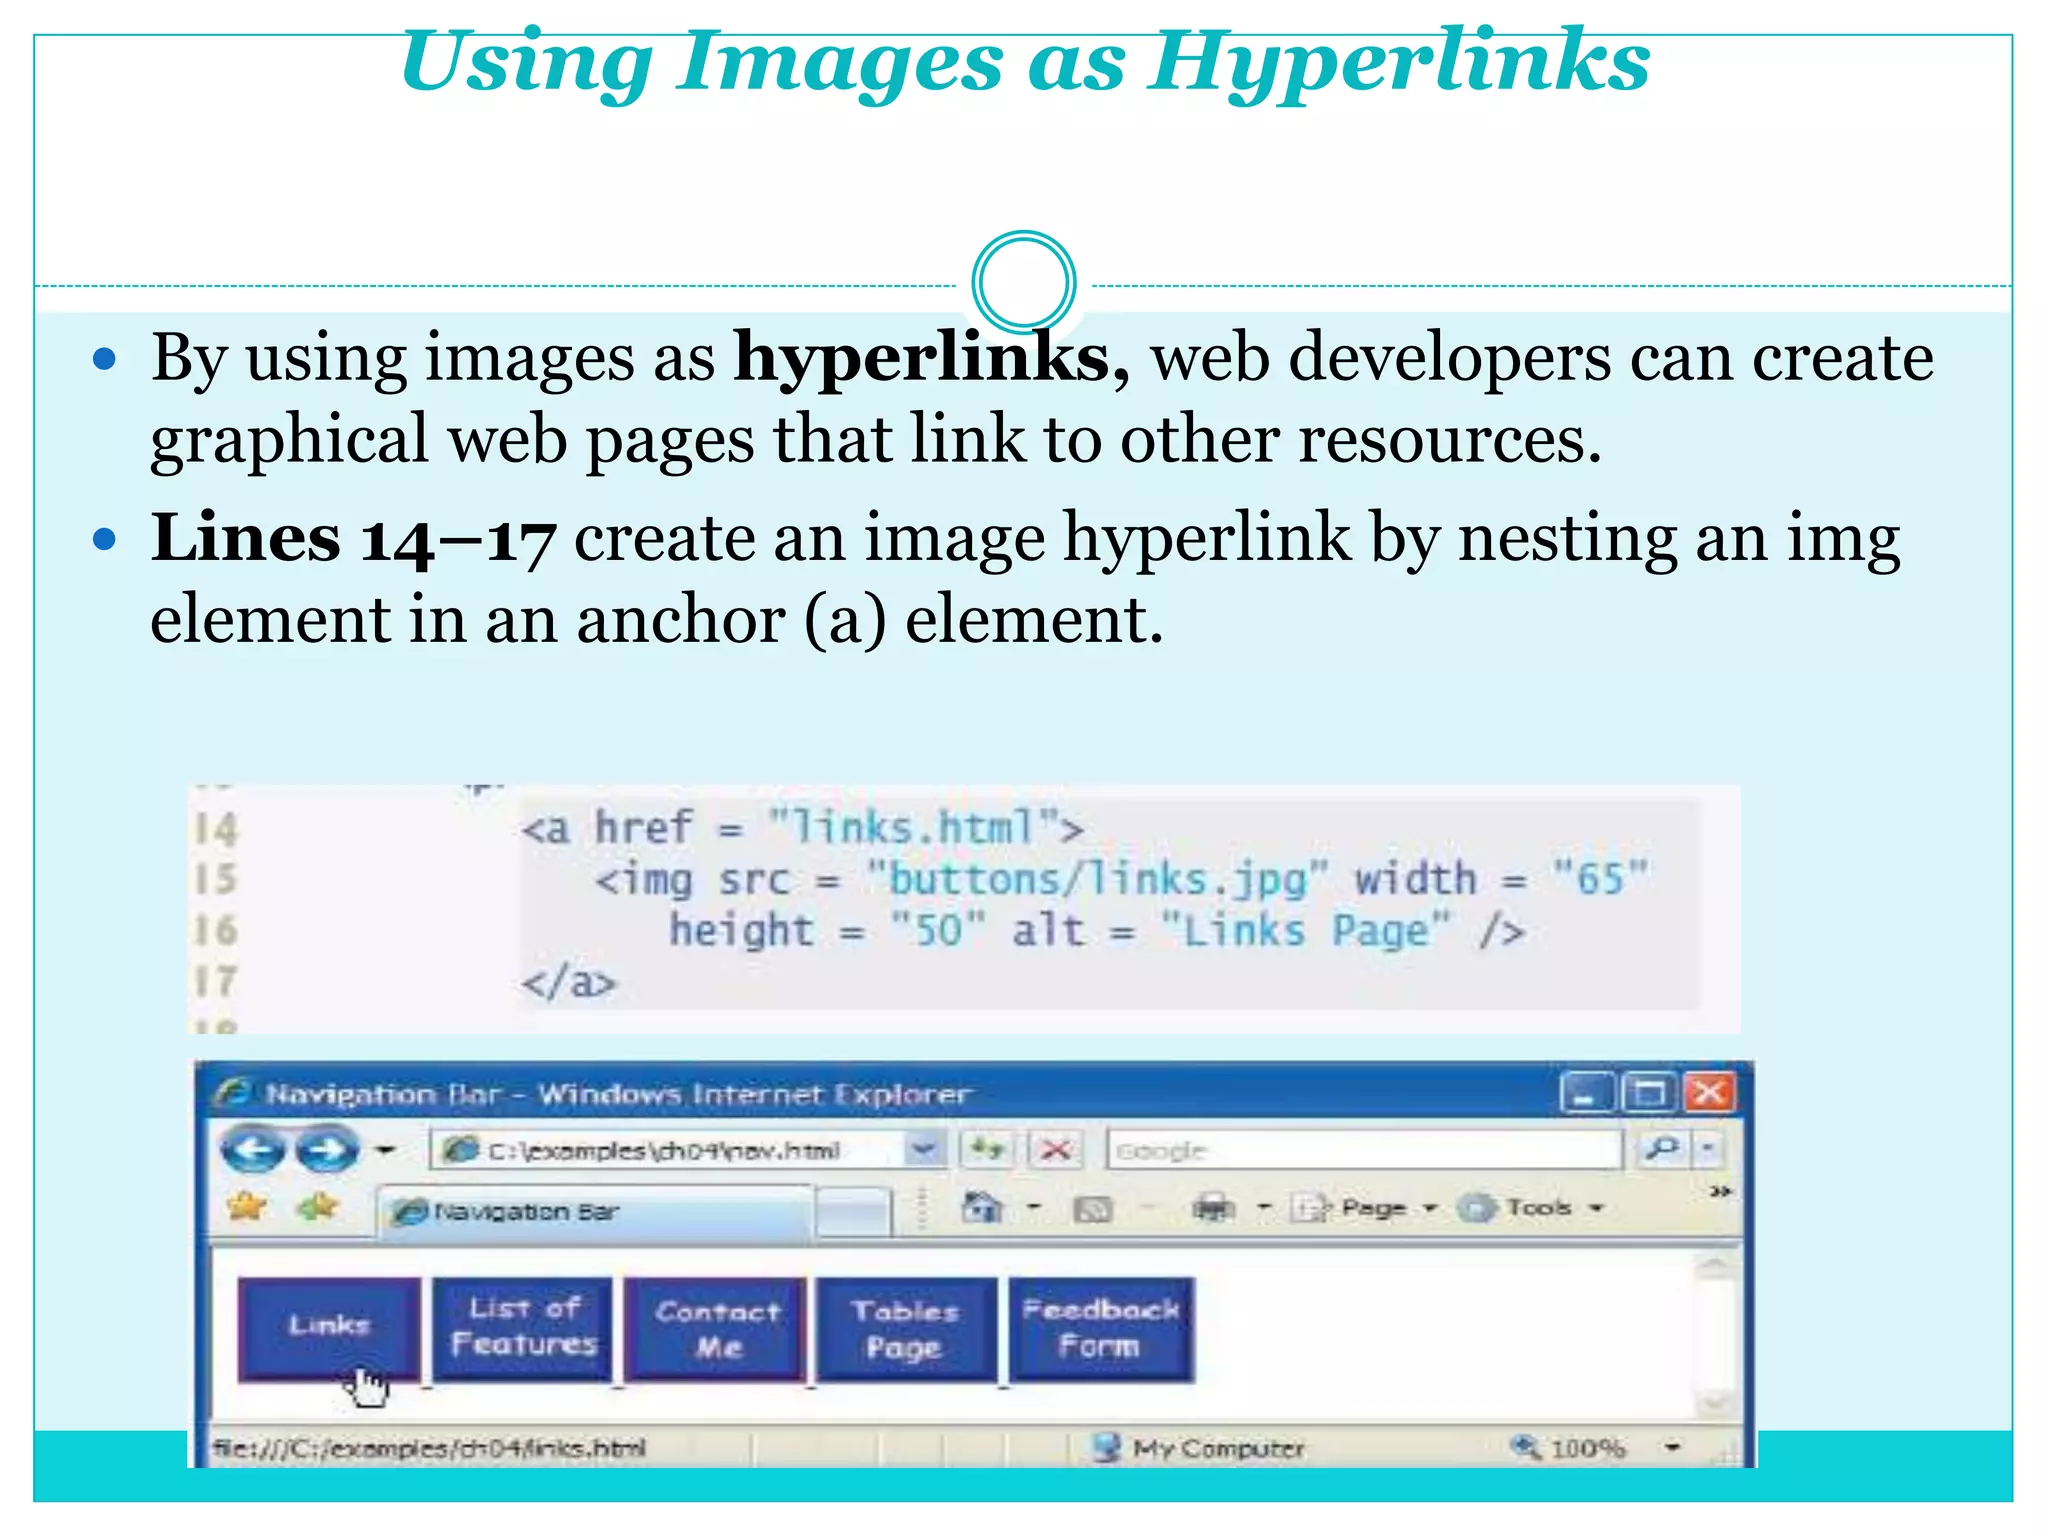
Task: Click the IE Forward arrow button
Action: [326, 1149]
